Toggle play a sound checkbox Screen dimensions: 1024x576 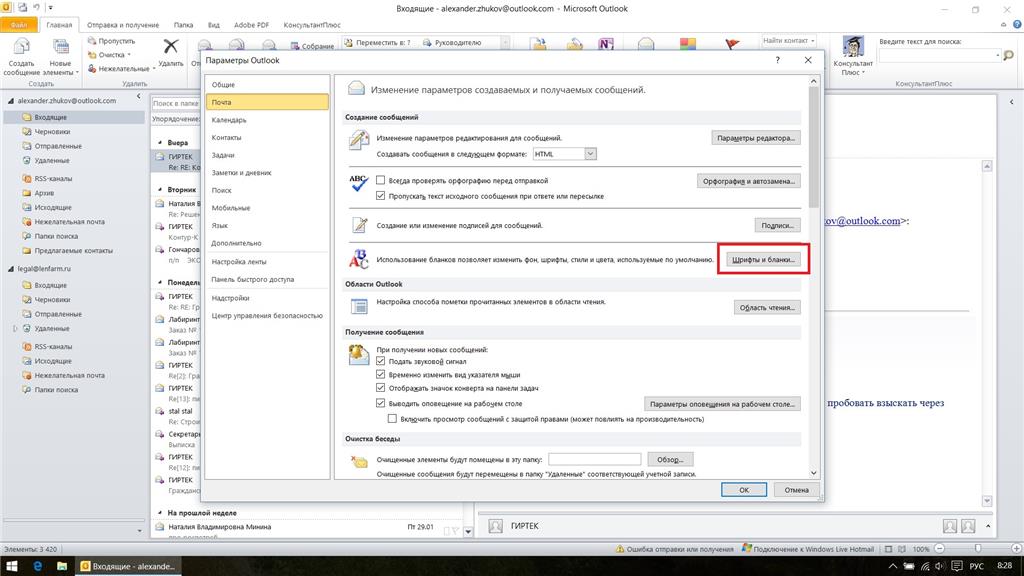pos(381,361)
